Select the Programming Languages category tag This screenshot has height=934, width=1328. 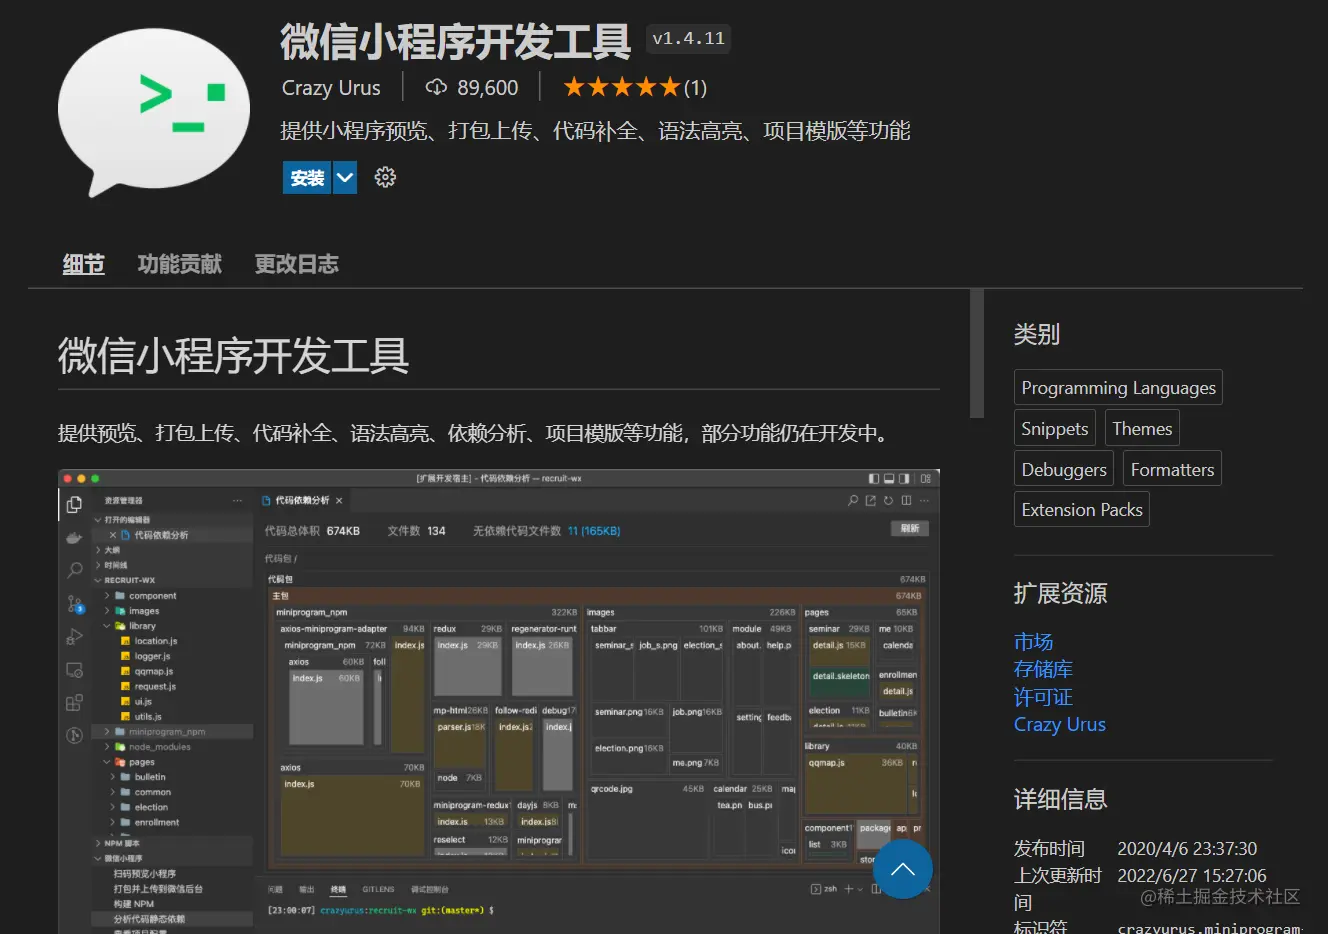tap(1118, 388)
